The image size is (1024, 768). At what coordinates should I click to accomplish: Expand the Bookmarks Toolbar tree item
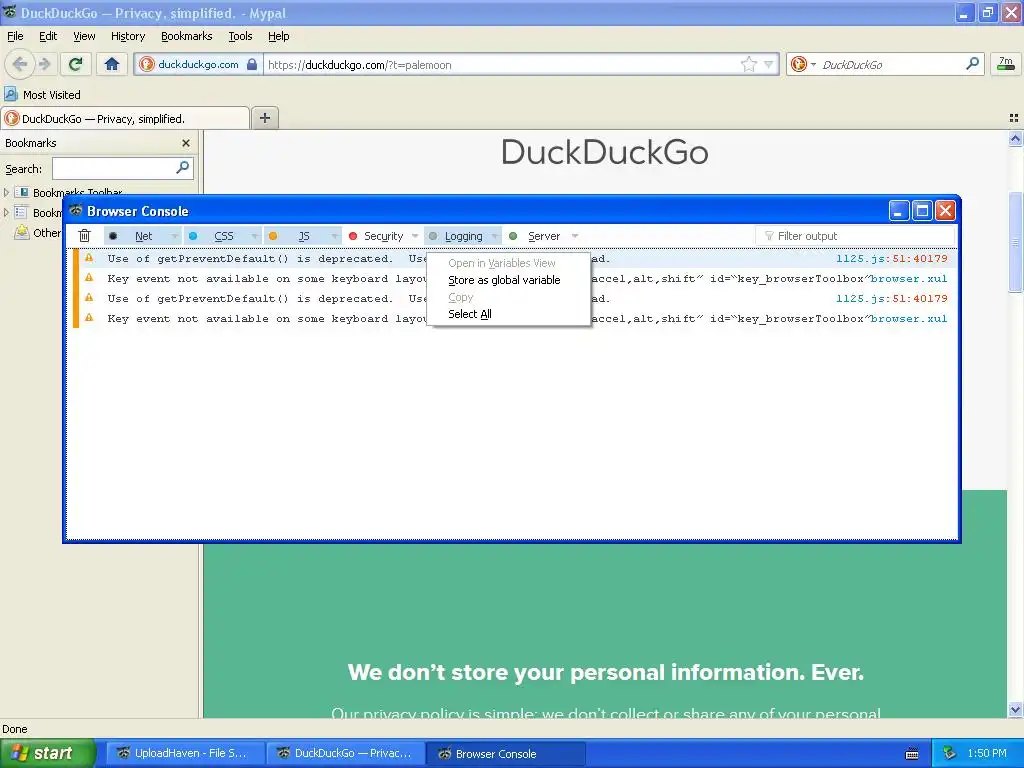click(x=7, y=193)
